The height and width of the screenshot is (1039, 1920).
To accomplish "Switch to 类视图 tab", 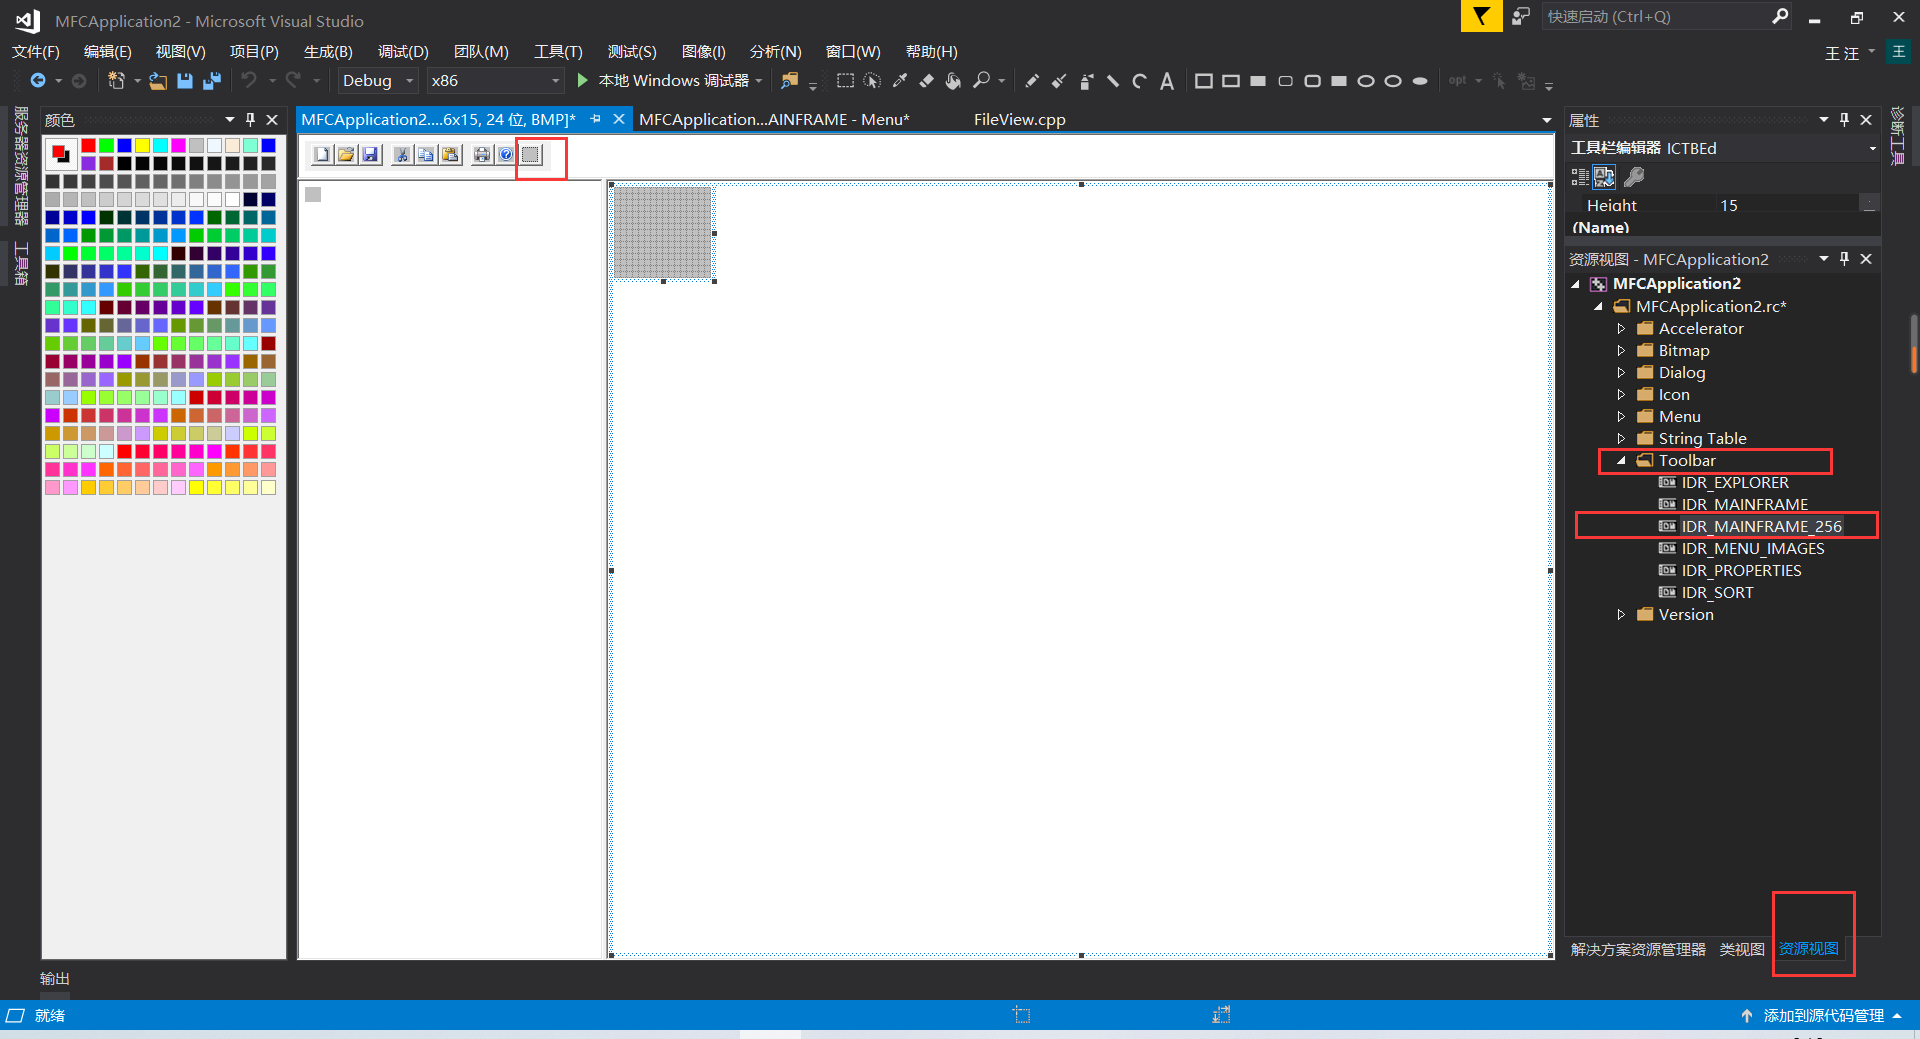I will [x=1741, y=949].
